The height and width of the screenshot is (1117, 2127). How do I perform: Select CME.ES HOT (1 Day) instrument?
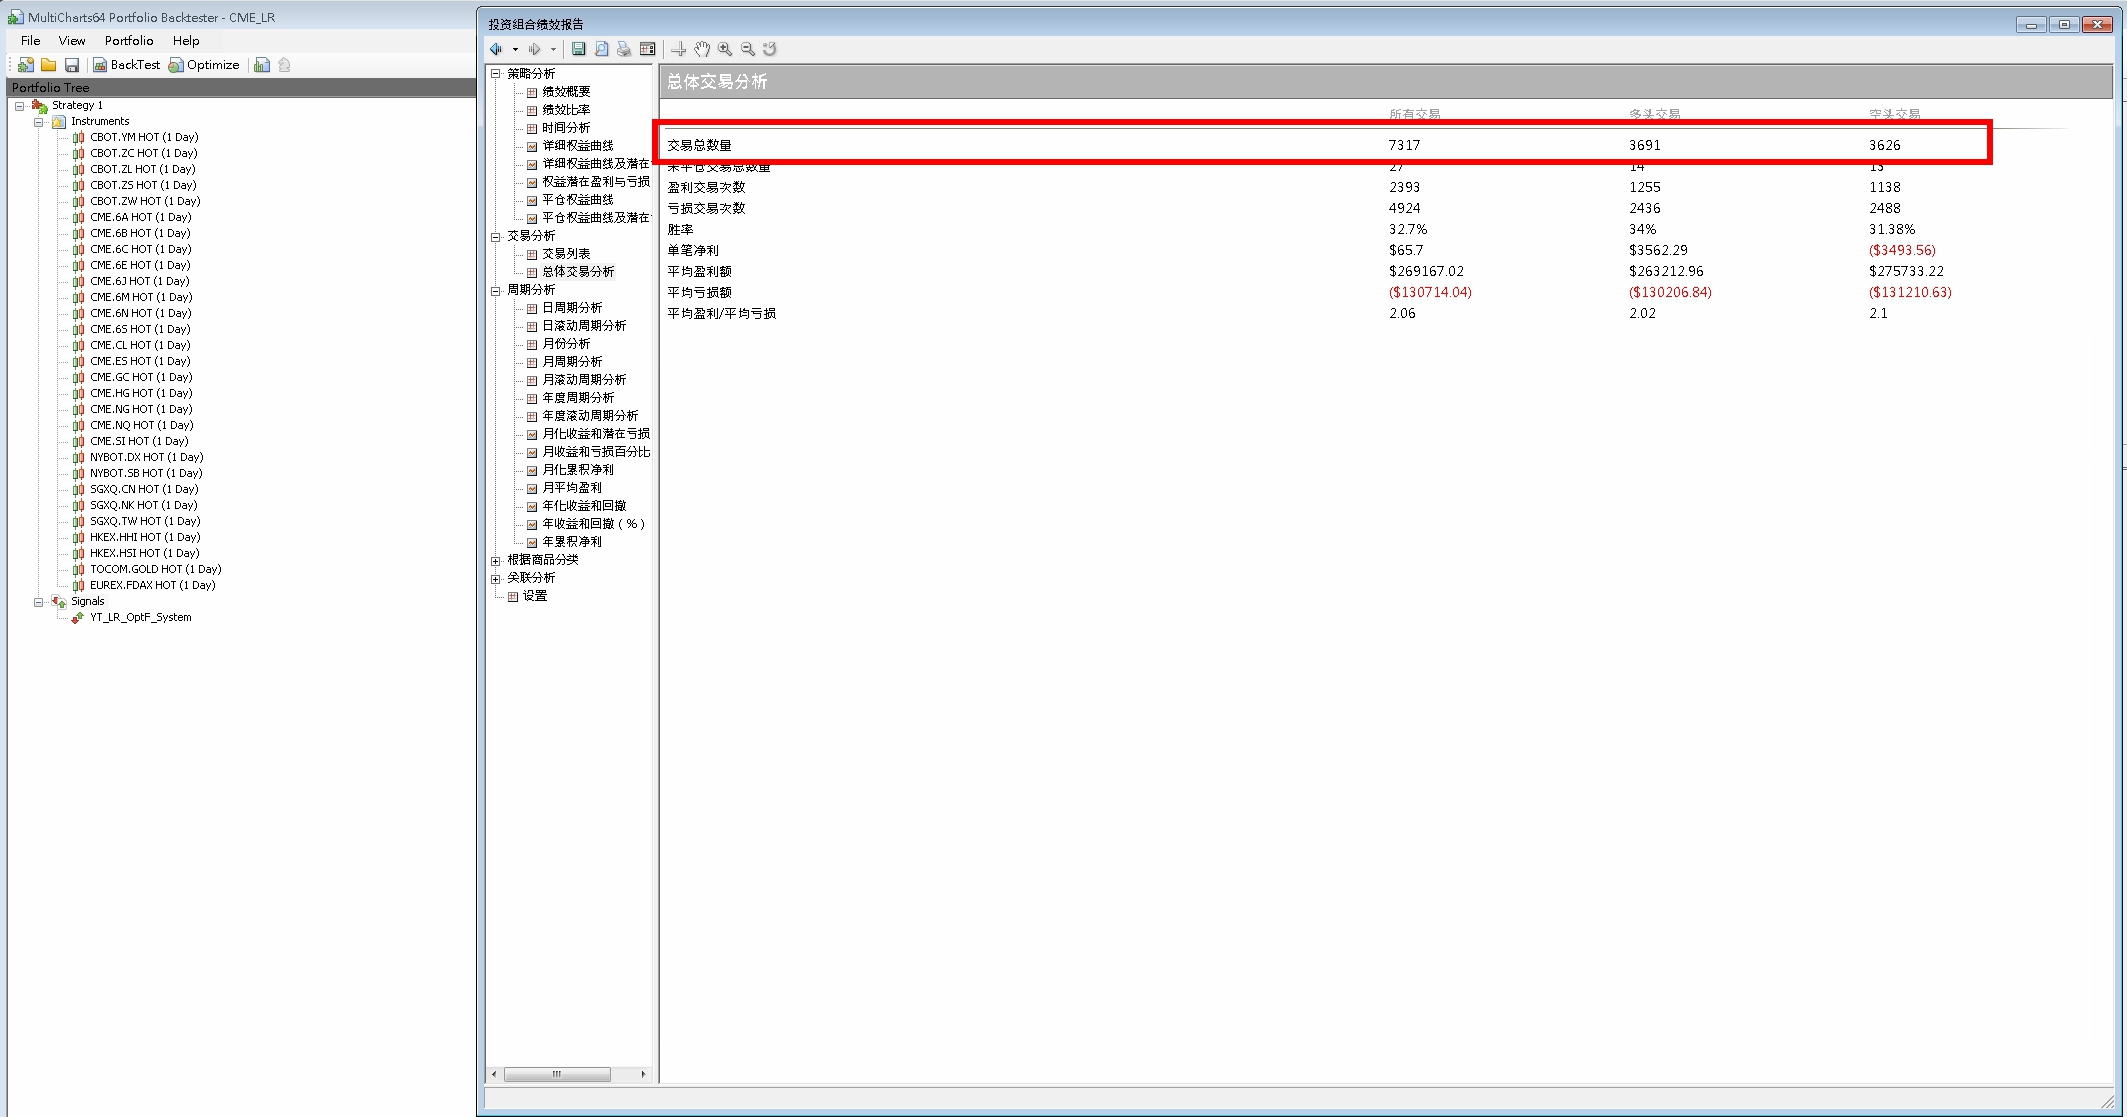140,361
